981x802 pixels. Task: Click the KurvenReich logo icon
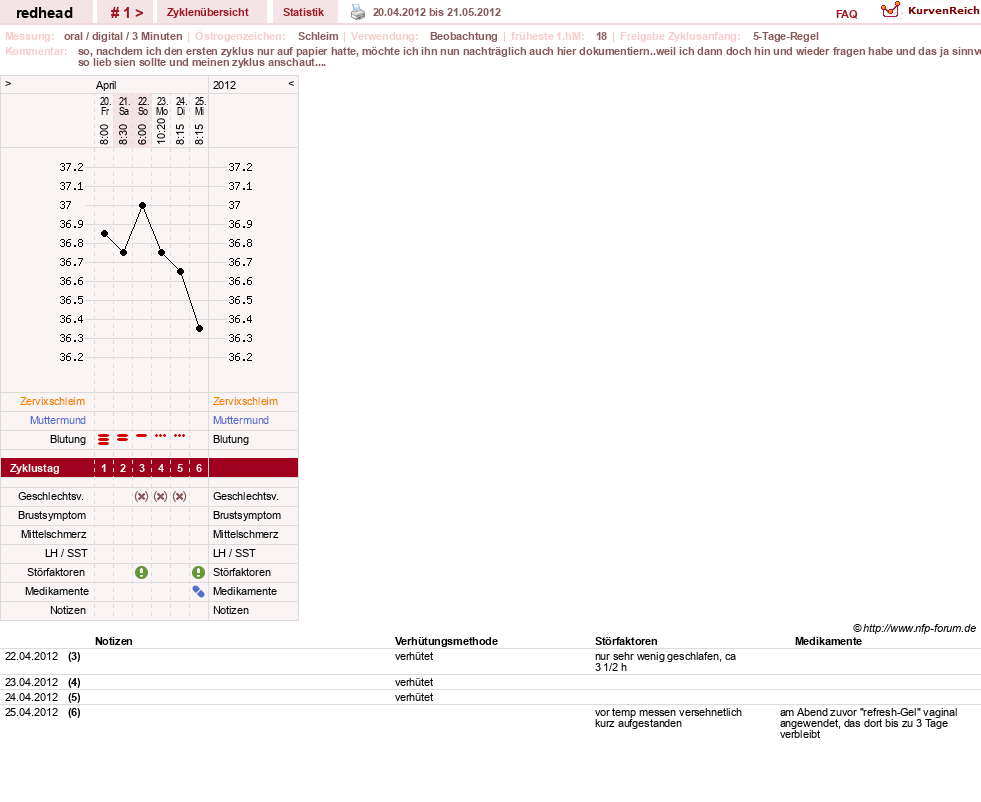[x=890, y=10]
